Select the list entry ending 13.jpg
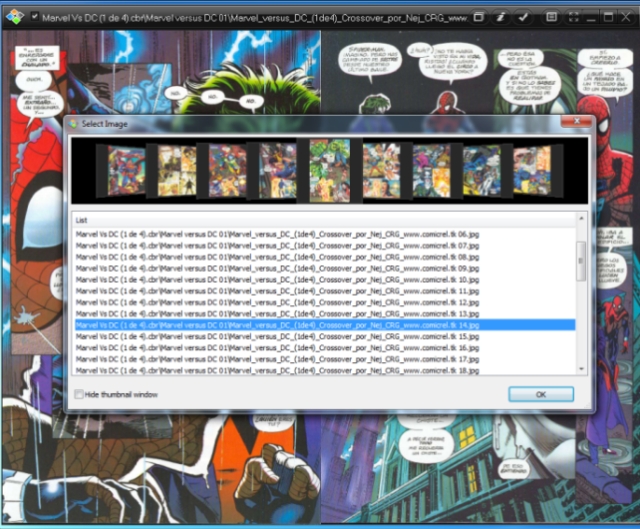This screenshot has height=529, width=640. click(325, 314)
